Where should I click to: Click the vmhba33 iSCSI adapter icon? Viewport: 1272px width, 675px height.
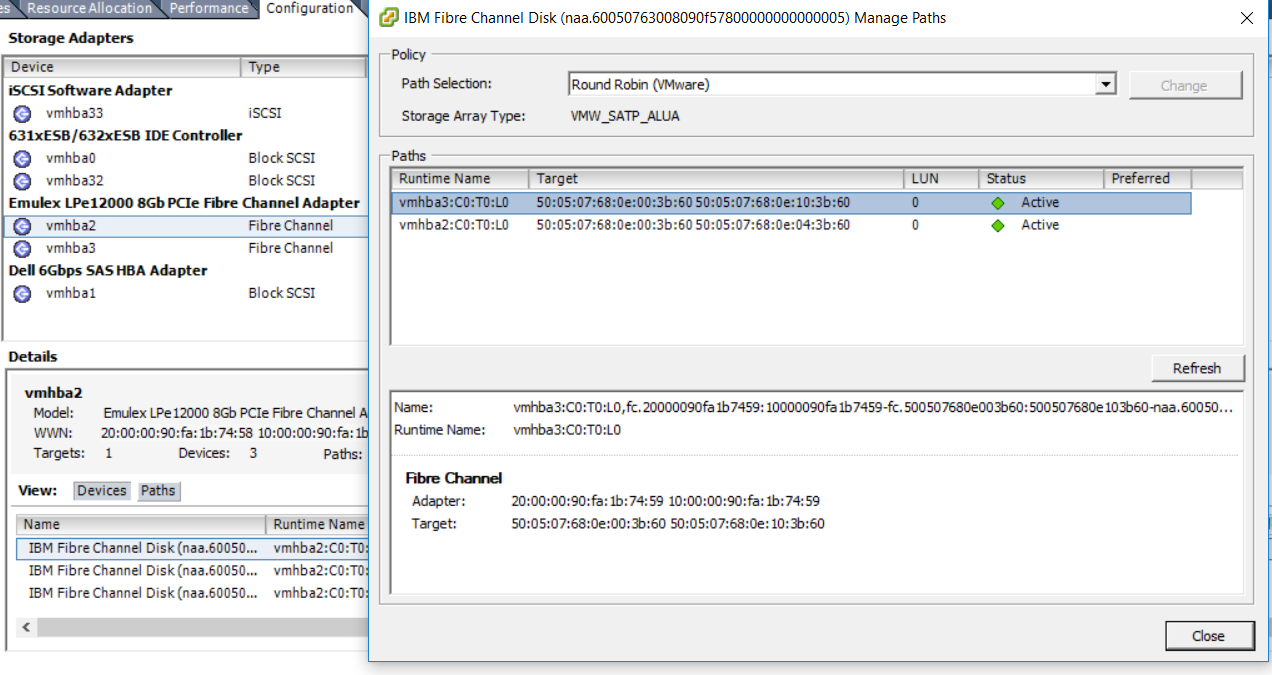coord(22,113)
